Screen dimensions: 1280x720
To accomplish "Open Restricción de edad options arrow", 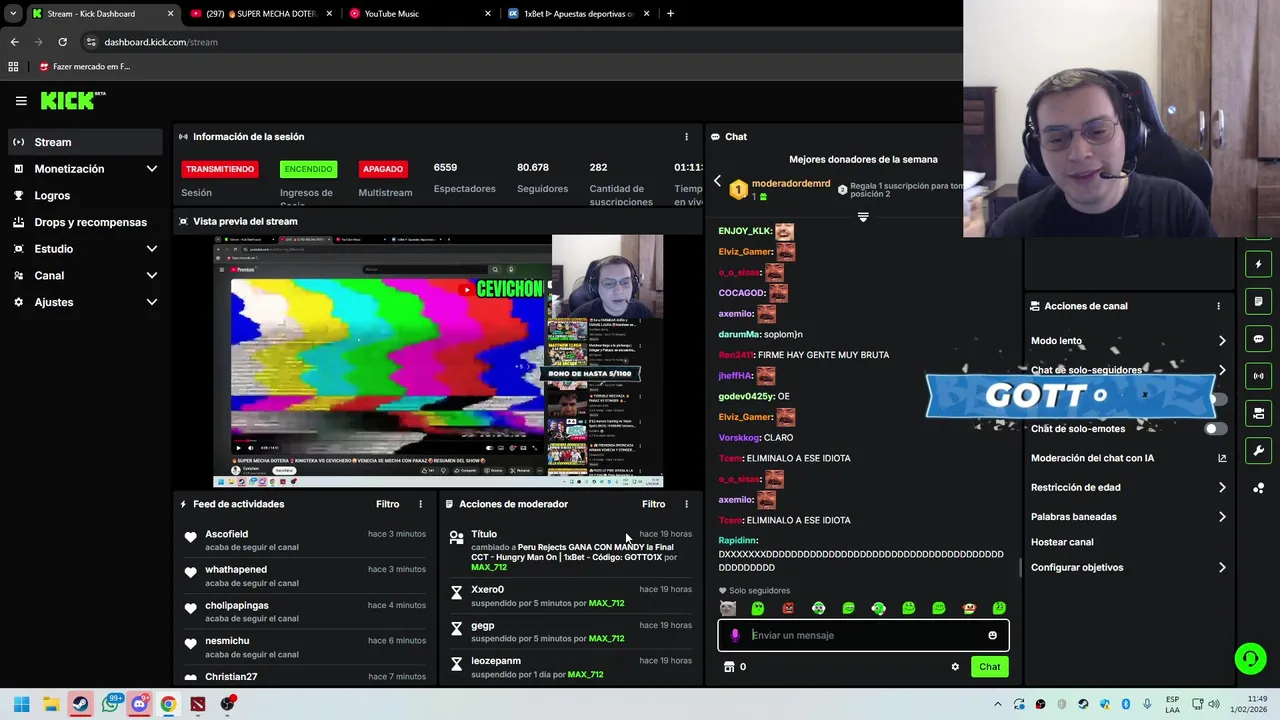I will click(x=1222, y=487).
